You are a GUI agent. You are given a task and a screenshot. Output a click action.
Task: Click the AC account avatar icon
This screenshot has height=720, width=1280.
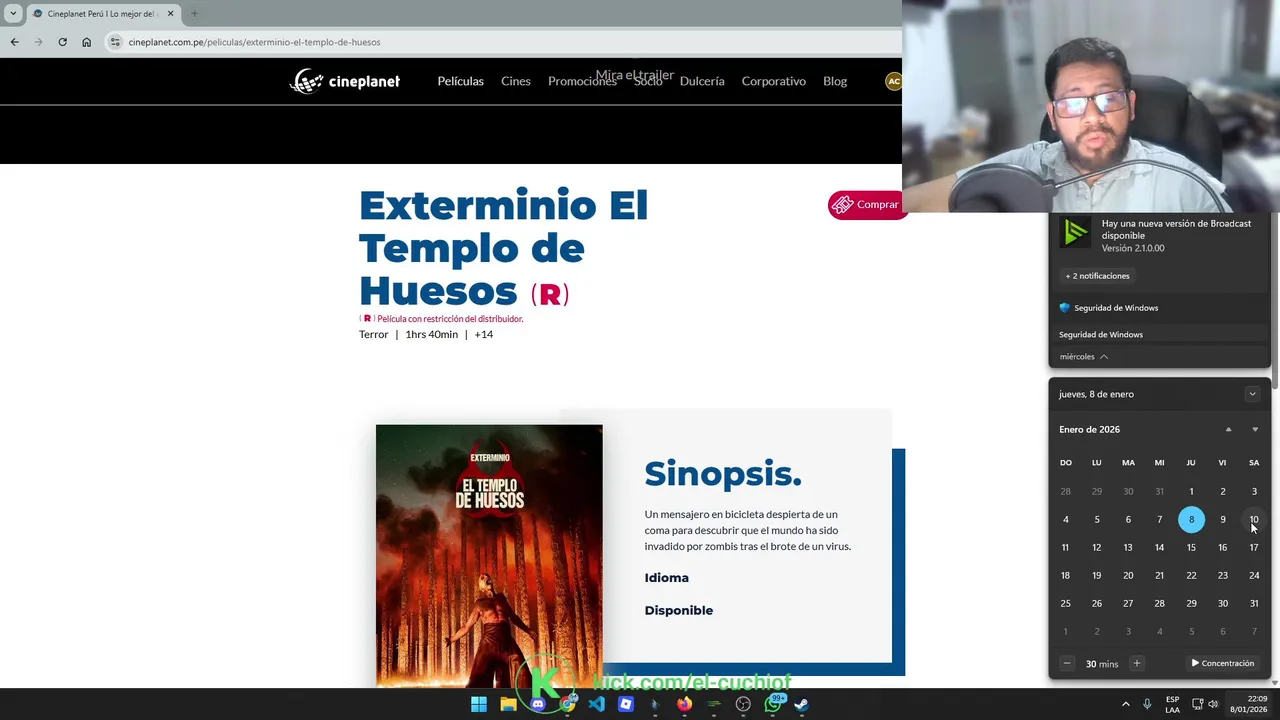click(x=893, y=81)
